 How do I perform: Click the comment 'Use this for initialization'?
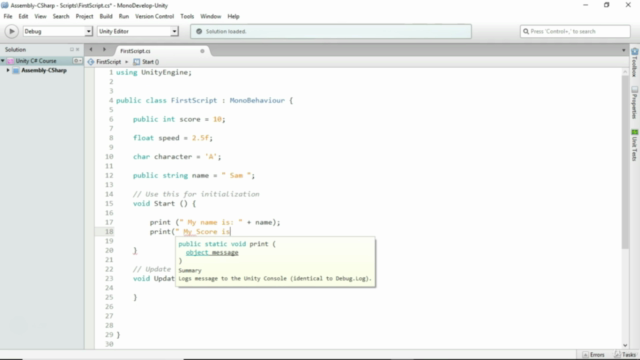(202, 194)
